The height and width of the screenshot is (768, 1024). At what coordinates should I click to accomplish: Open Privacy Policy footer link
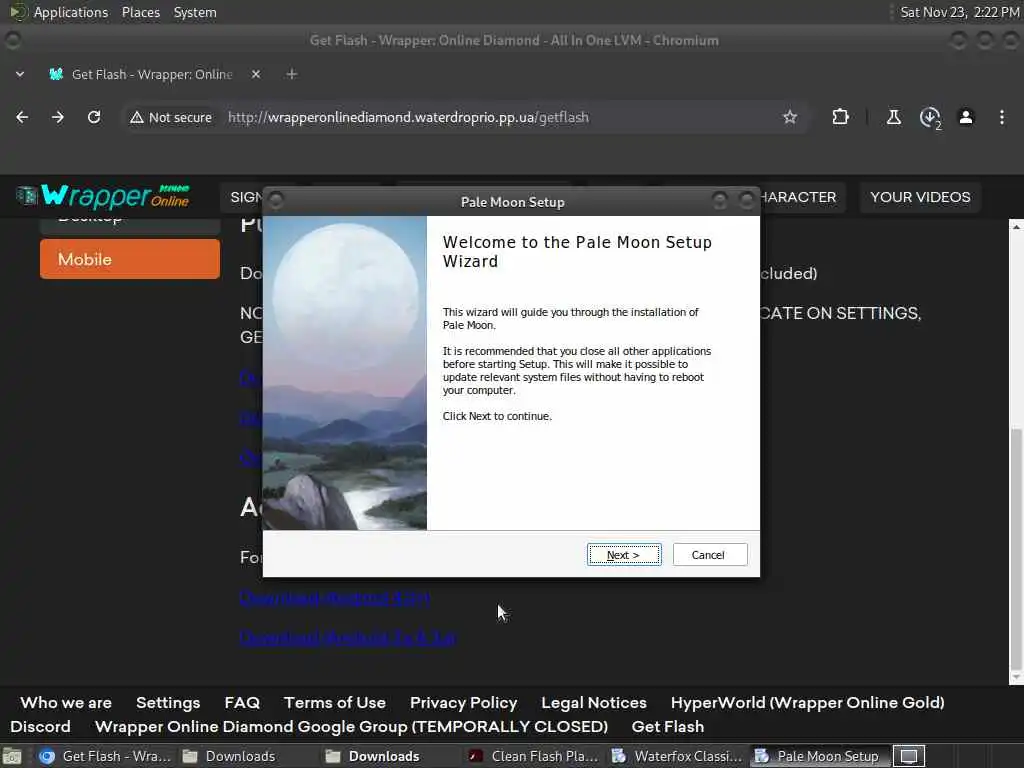[463, 703]
